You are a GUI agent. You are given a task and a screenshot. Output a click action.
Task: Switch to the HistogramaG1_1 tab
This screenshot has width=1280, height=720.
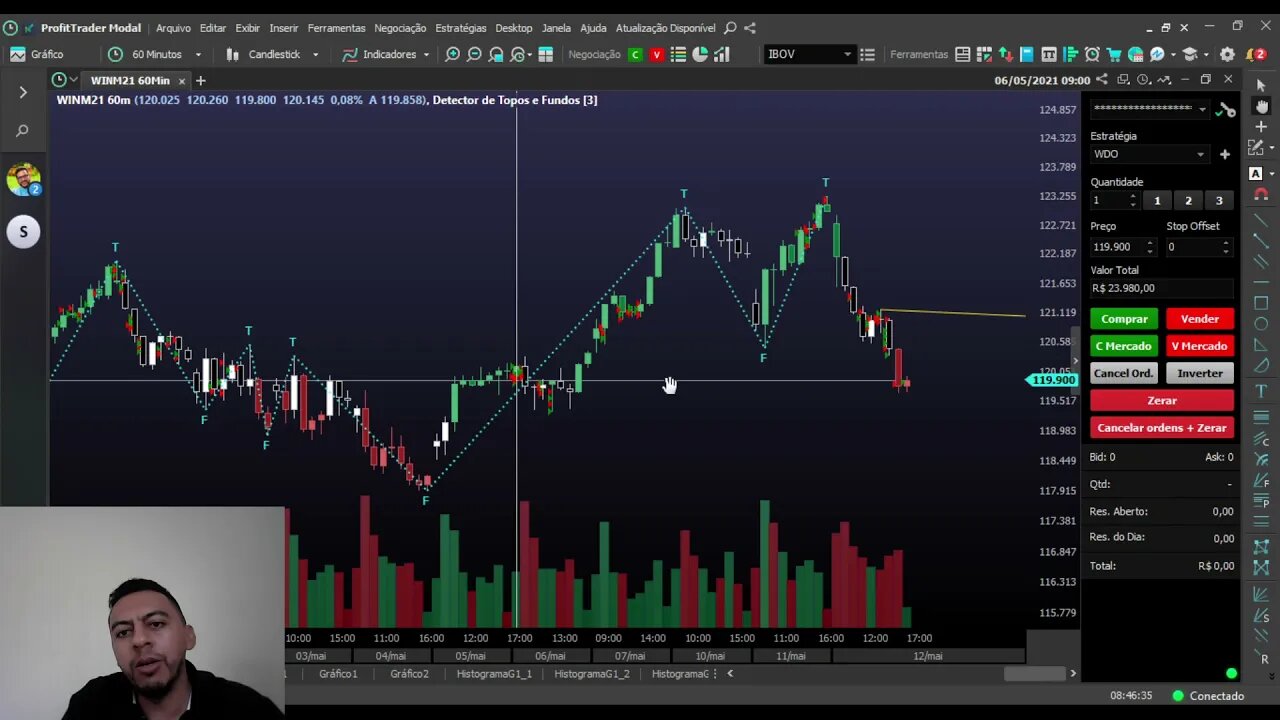pyautogui.click(x=494, y=674)
